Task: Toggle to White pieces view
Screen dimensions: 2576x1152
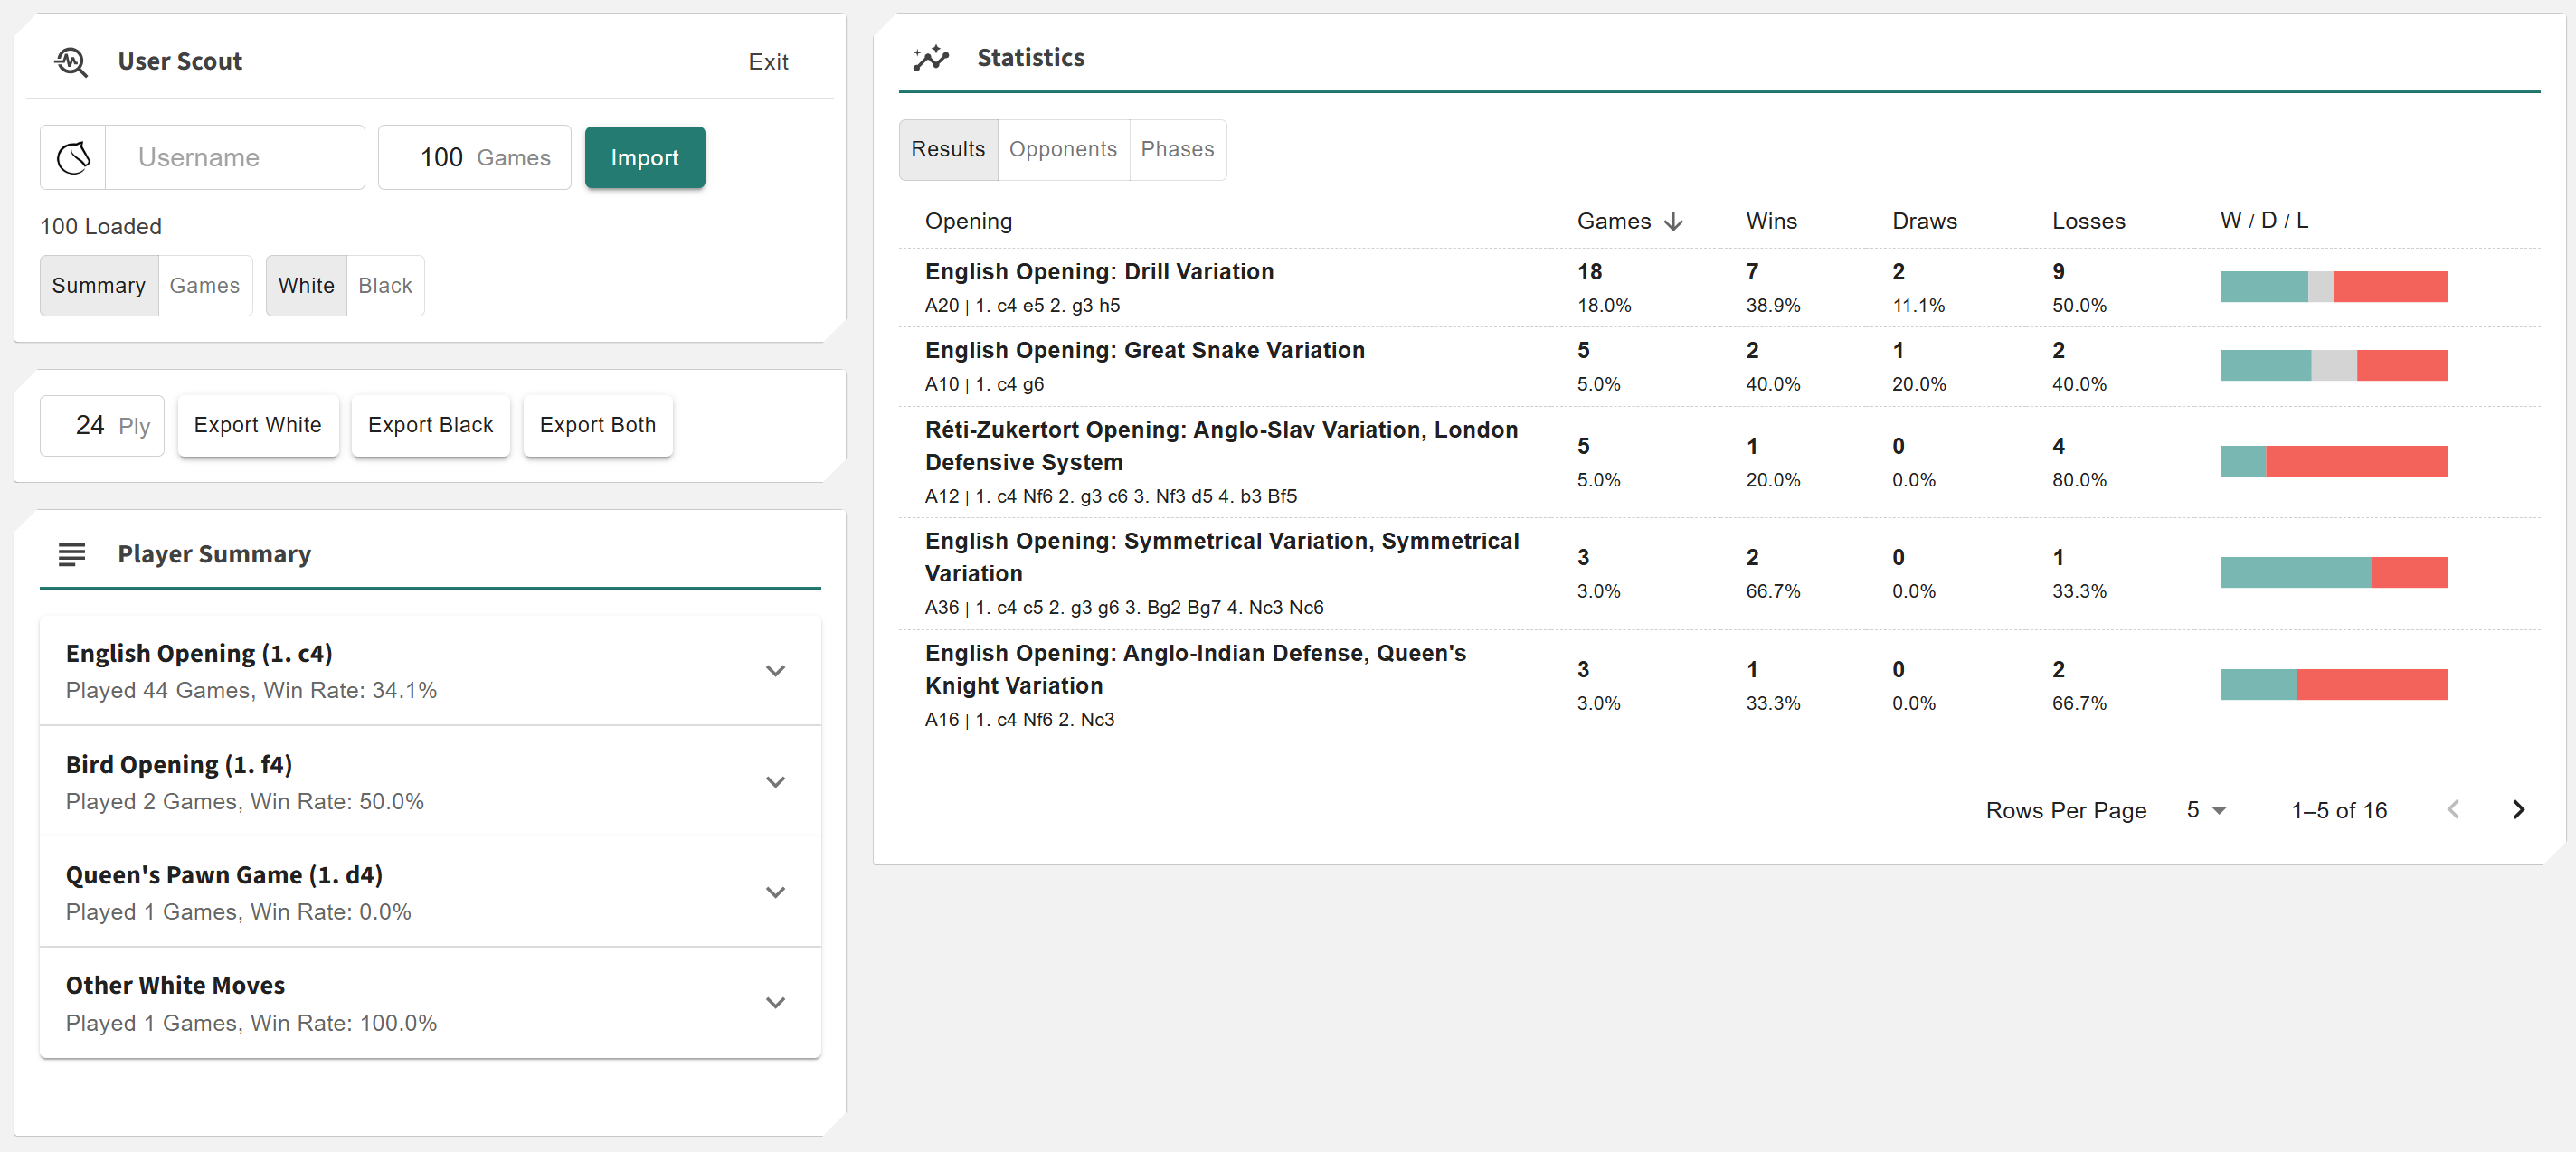Action: (x=306, y=286)
